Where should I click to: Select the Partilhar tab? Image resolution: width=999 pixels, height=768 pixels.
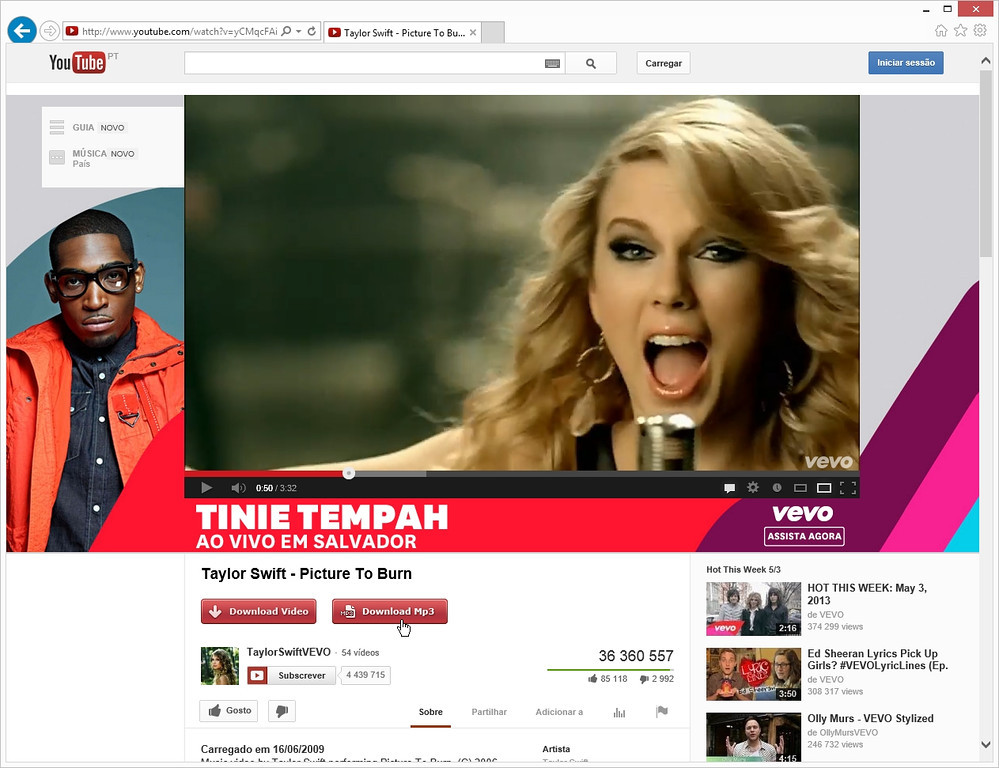tap(489, 712)
